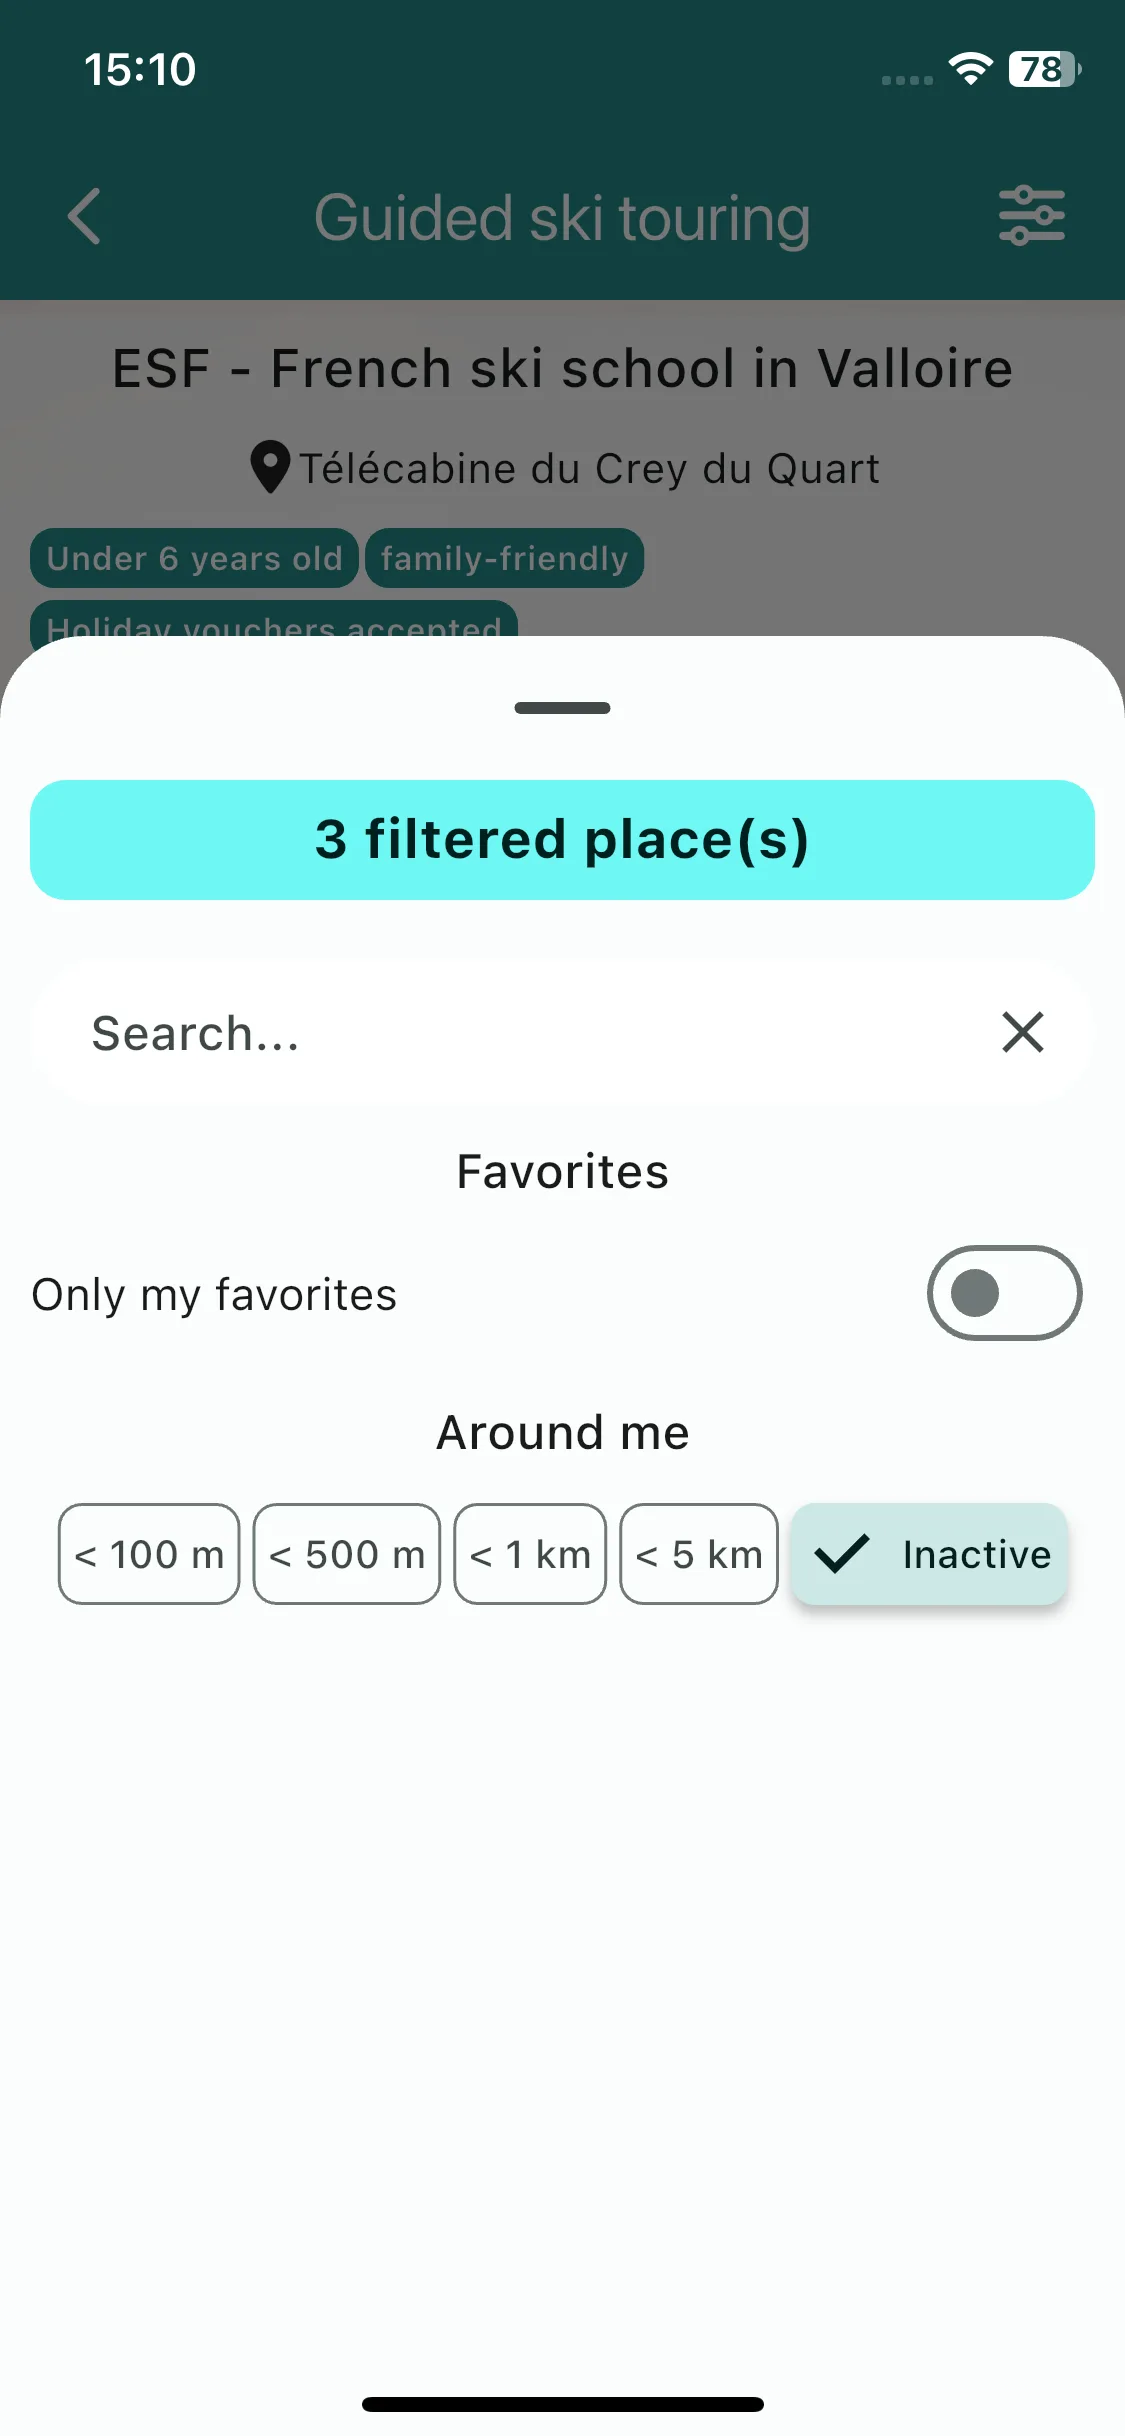Tap the bottom sheet drag handle
The height and width of the screenshot is (2436, 1125).
(562, 708)
